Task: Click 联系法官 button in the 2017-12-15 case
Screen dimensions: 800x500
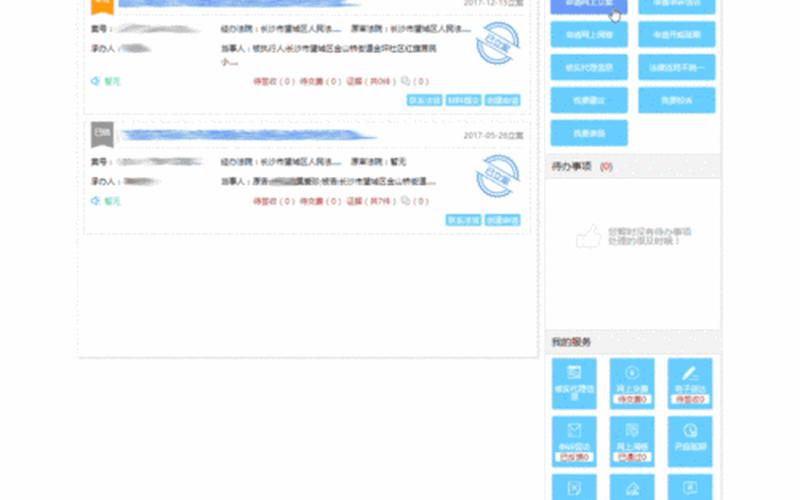Action: (424, 100)
